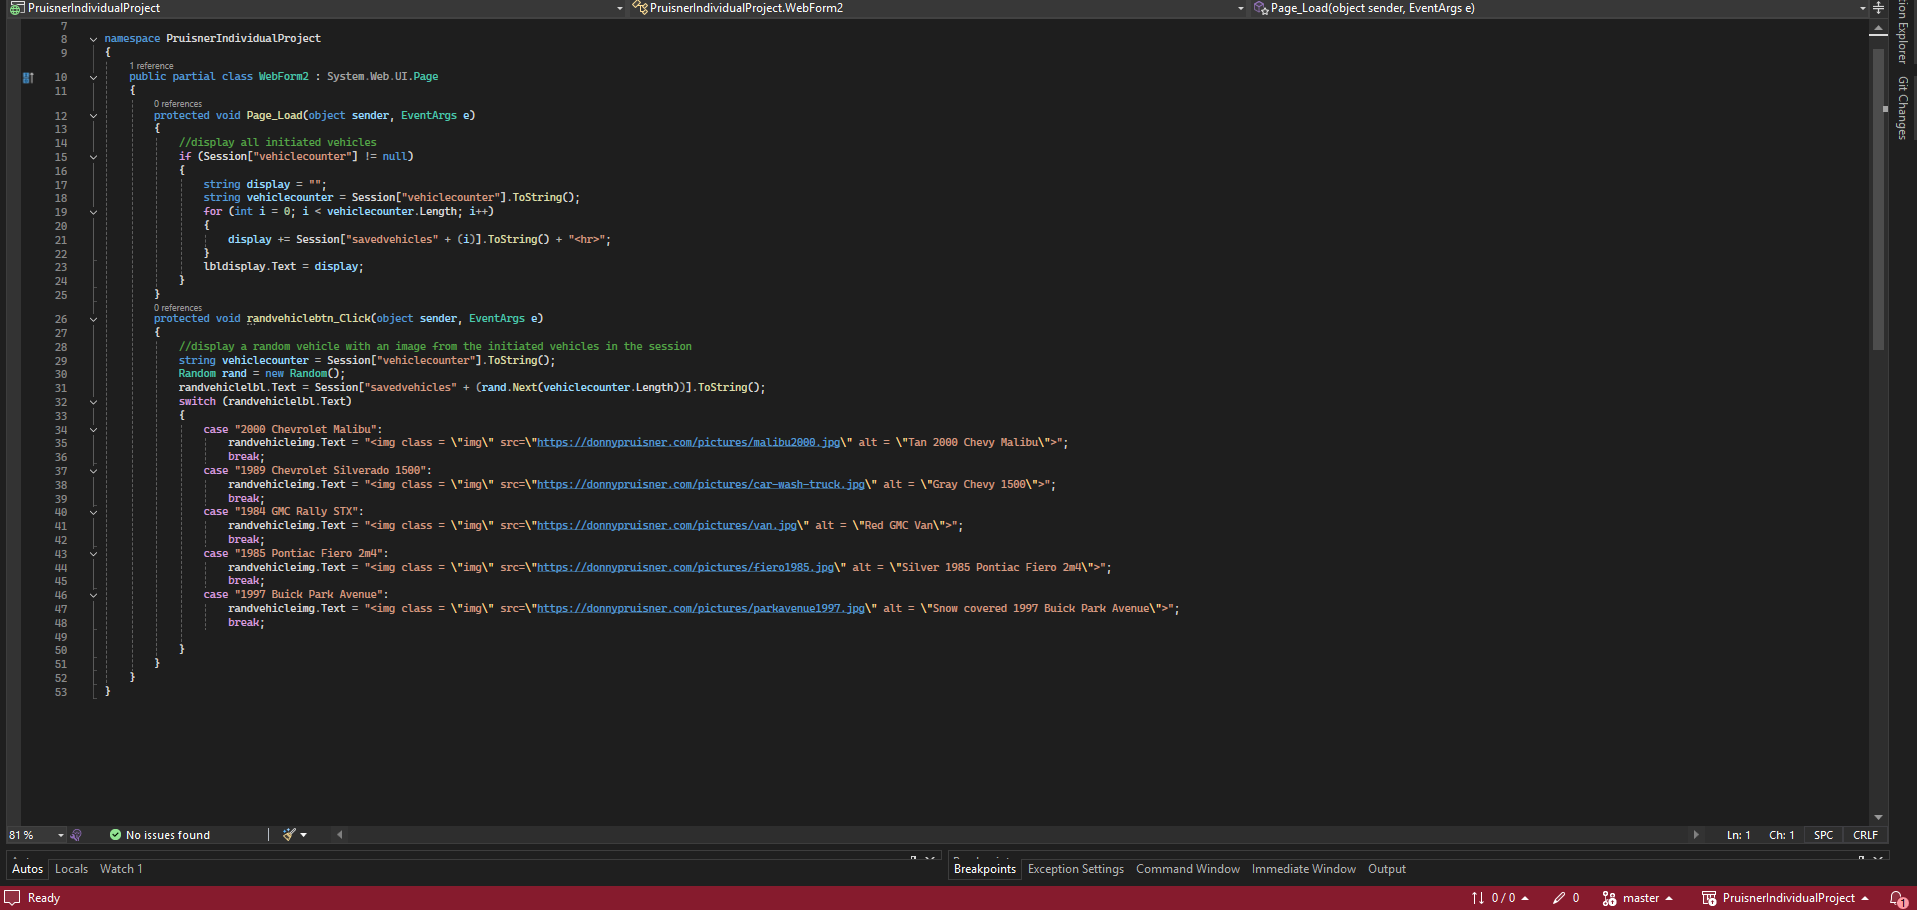Collapse the randvehiclebtn_Click method block
Screen dimensions: 1917x910
93,319
